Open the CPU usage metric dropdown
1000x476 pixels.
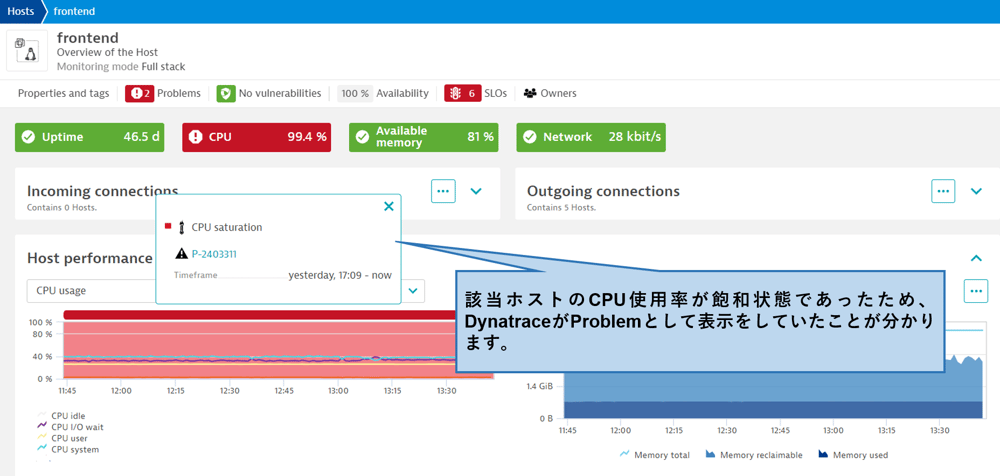[x=415, y=291]
